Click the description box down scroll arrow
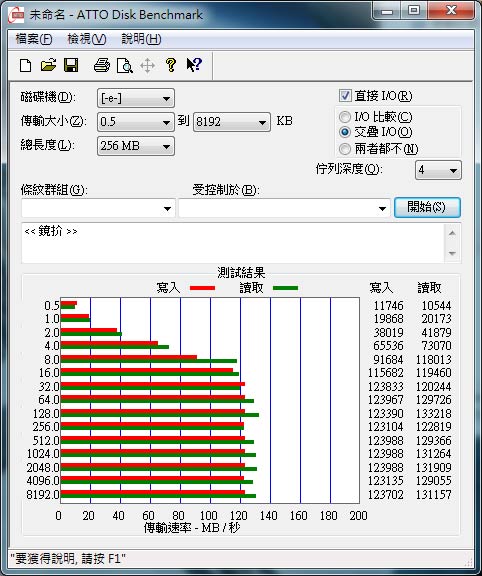 coord(452,253)
